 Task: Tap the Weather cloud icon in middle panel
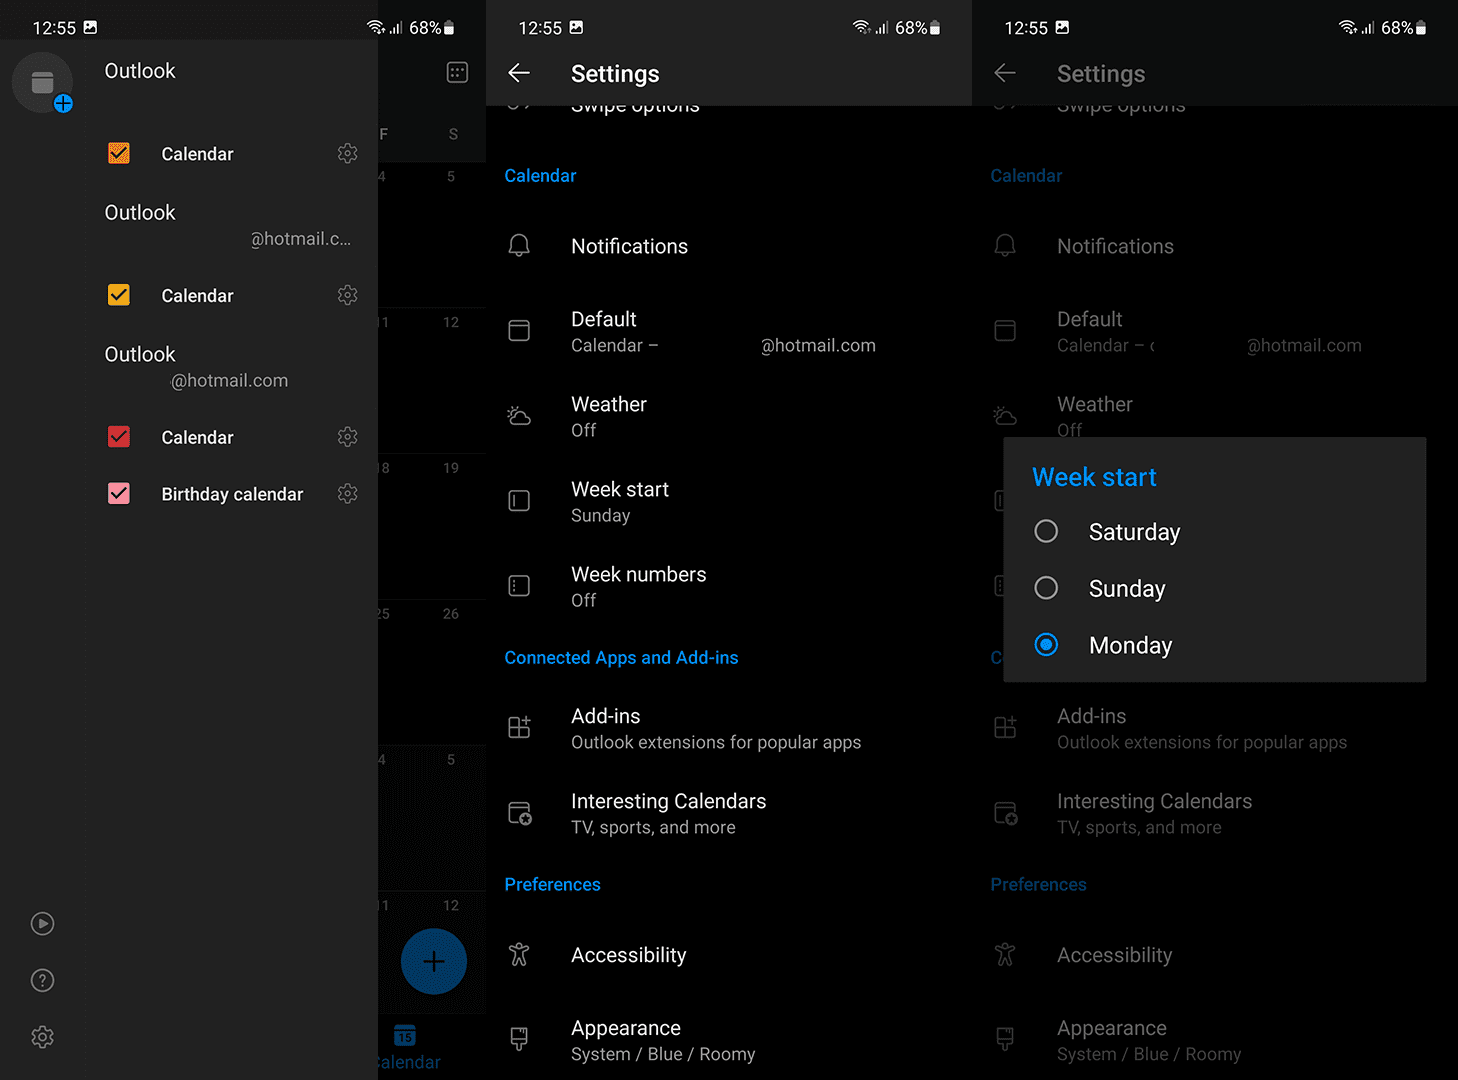coord(519,416)
